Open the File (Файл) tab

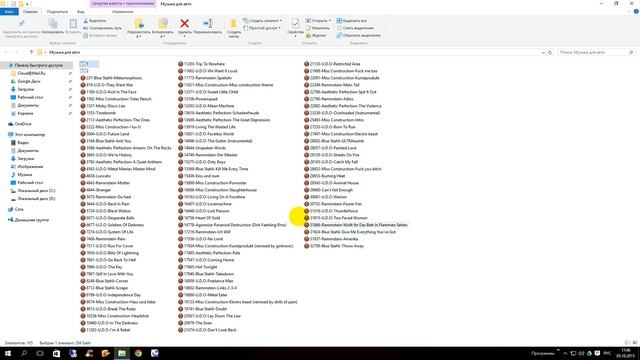coord(9,11)
